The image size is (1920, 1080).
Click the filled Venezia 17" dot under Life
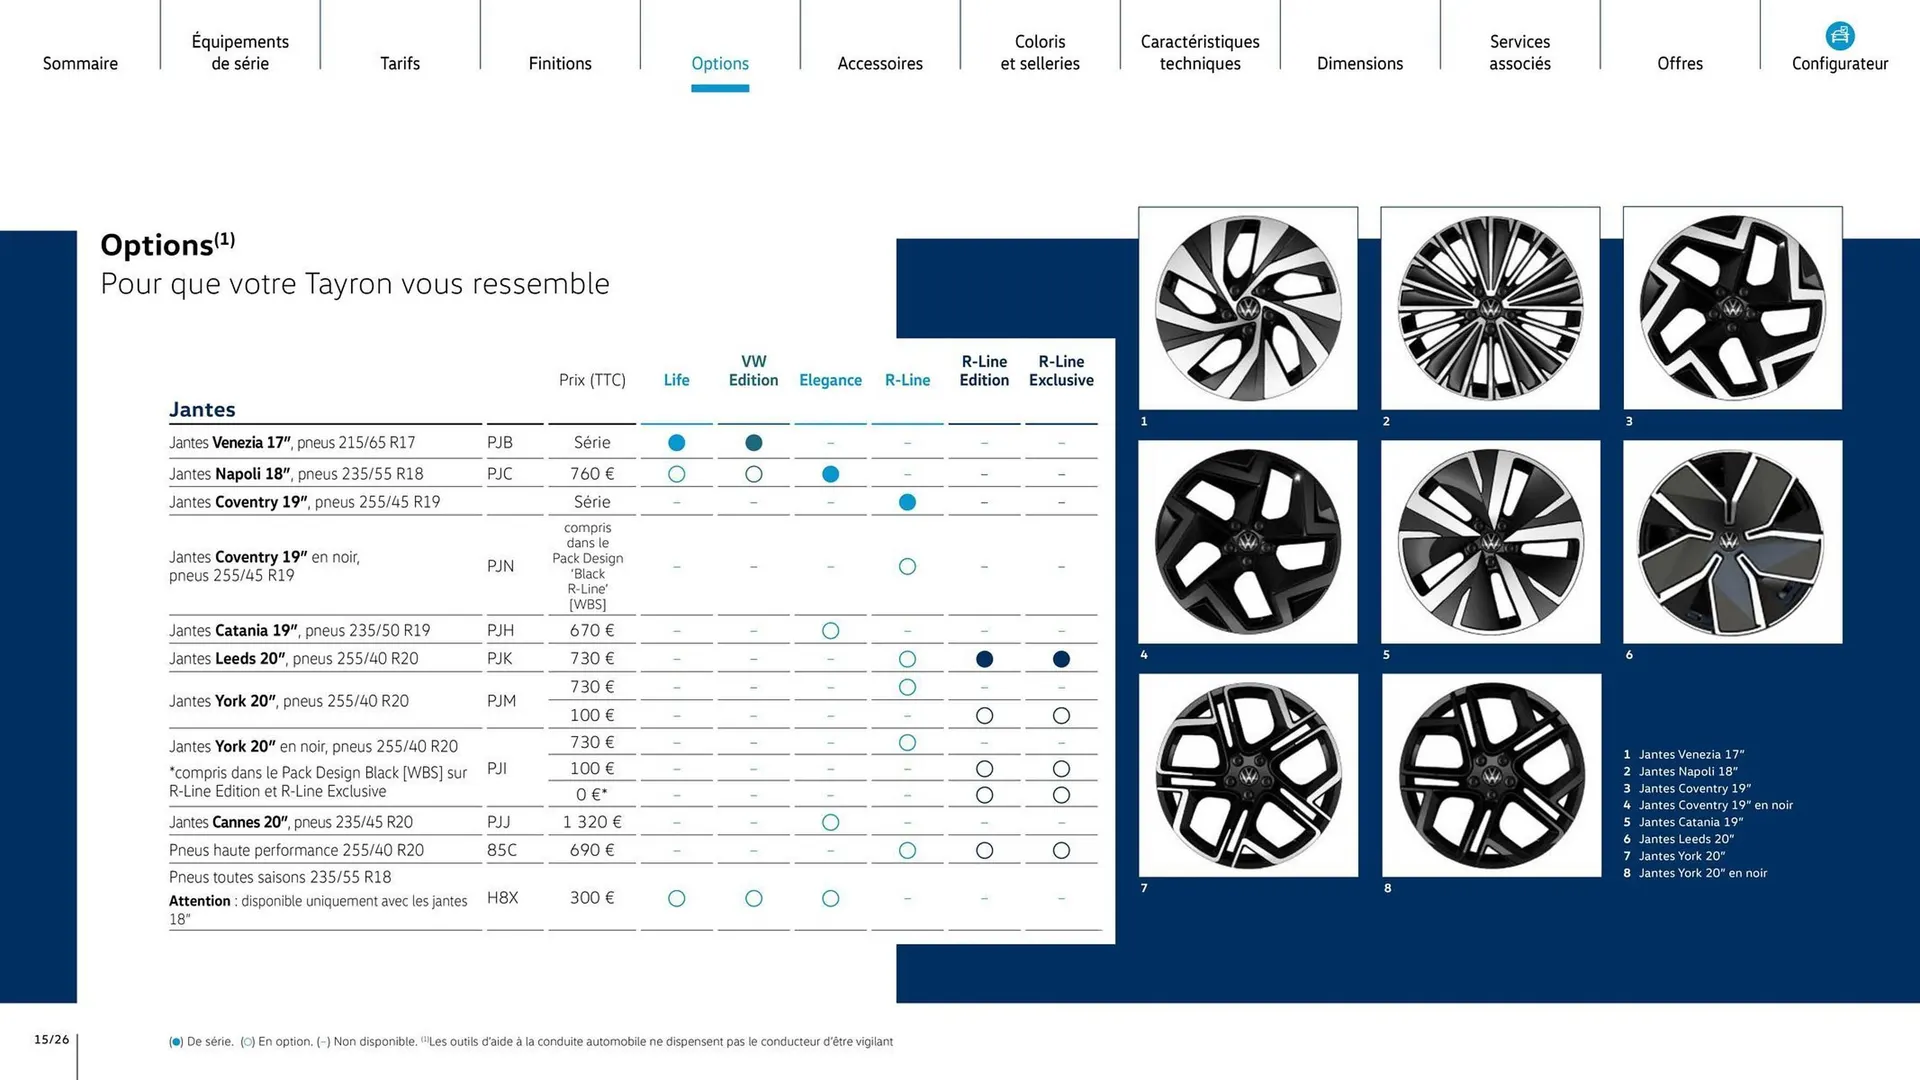click(677, 443)
